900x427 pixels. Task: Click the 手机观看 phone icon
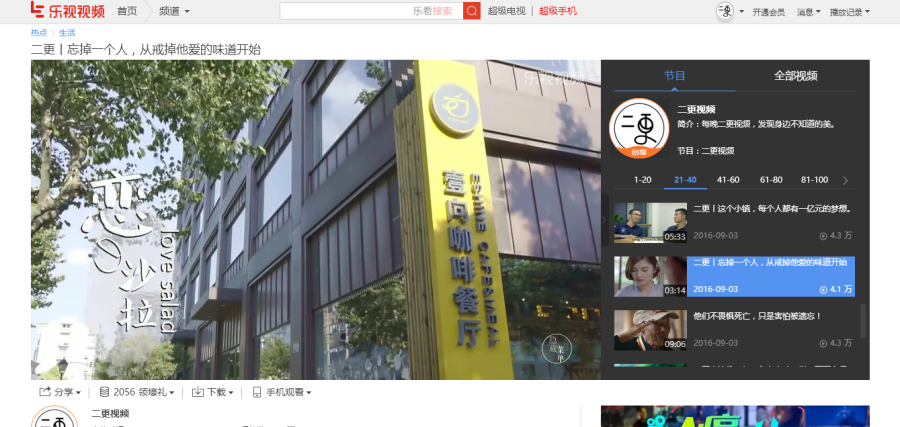click(257, 392)
